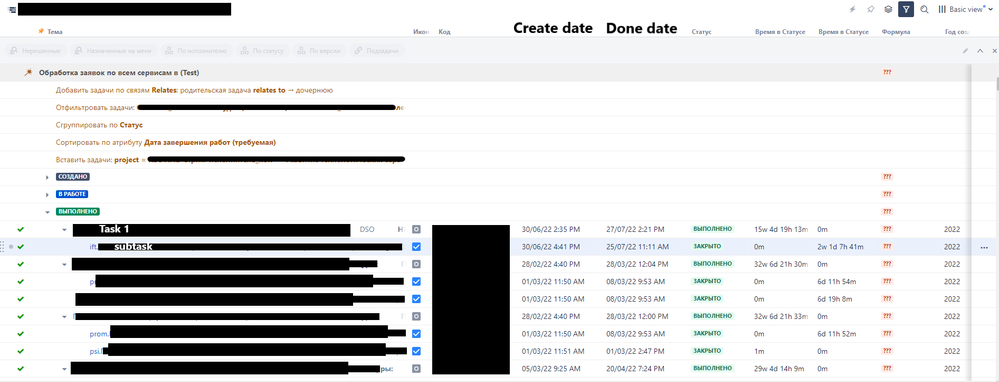Click the 20/04/22 7:24 PM done date cell
Screen dimensions: 999x382
tap(635, 369)
